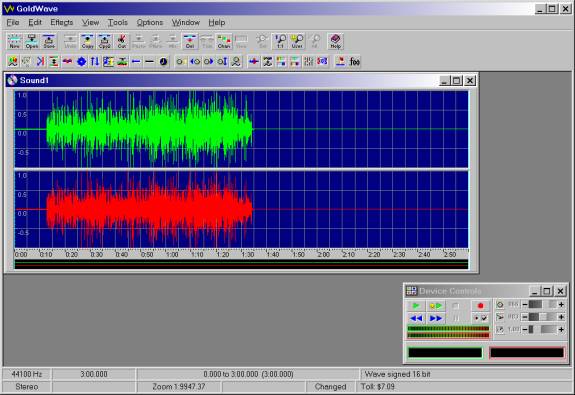Click the Copy To (Cpy2) toolbar icon
Image resolution: width=575 pixels, height=395 pixels.
105,41
